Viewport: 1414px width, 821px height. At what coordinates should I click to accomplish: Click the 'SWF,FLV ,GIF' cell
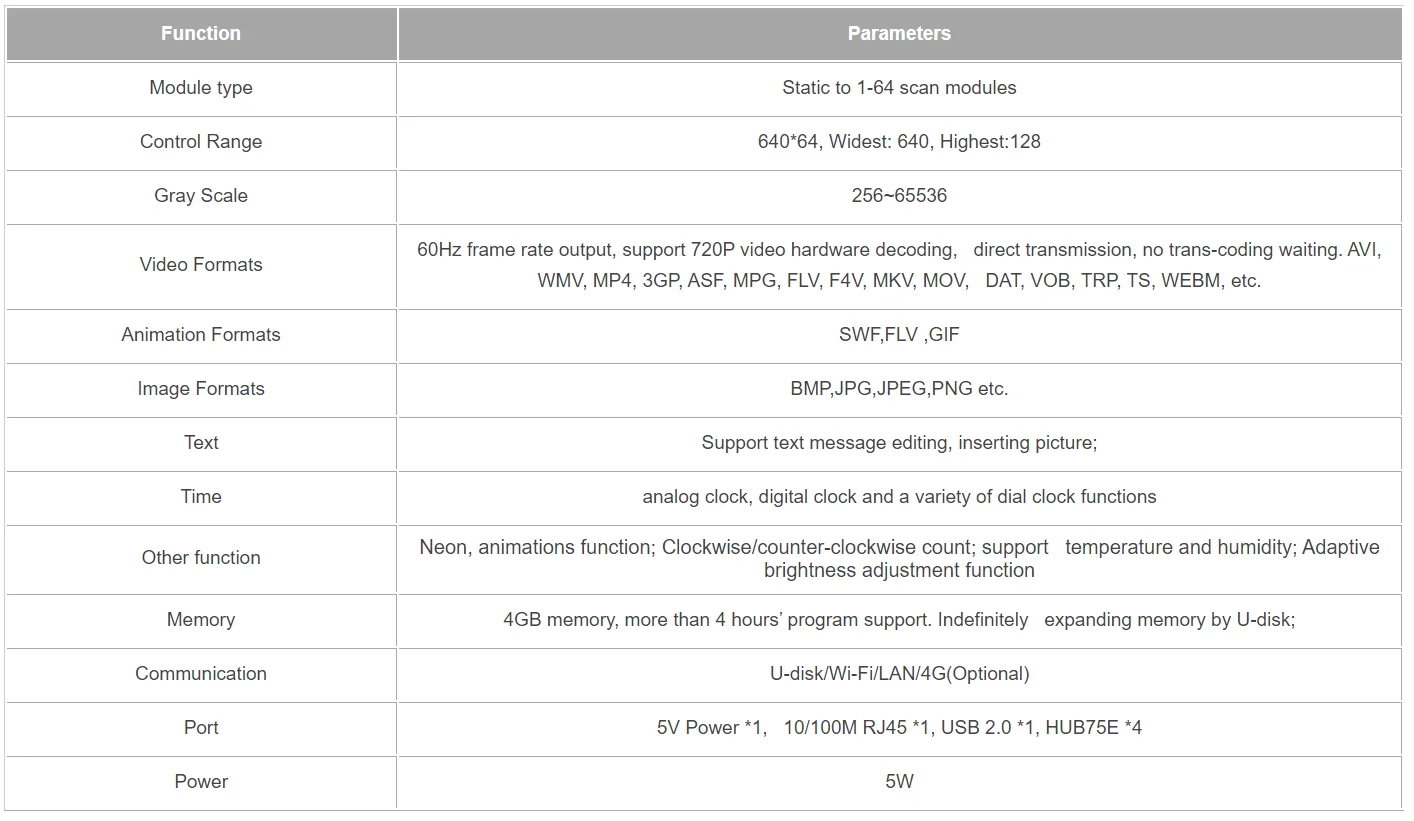click(899, 335)
